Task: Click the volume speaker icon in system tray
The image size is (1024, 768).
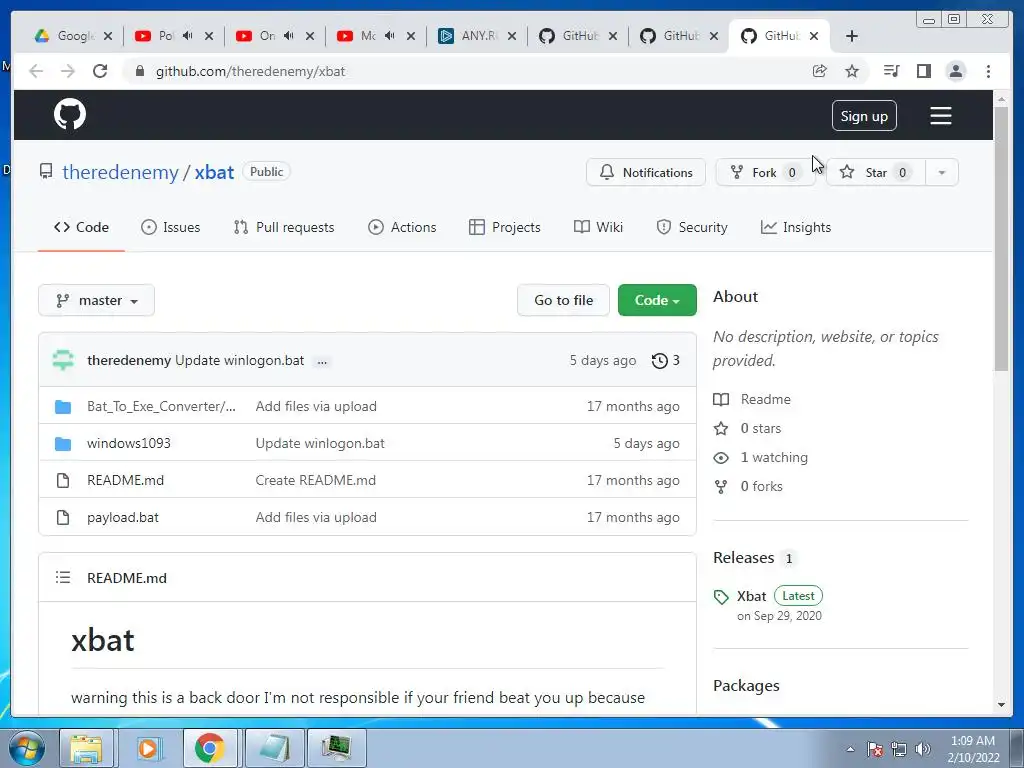Action: point(923,749)
